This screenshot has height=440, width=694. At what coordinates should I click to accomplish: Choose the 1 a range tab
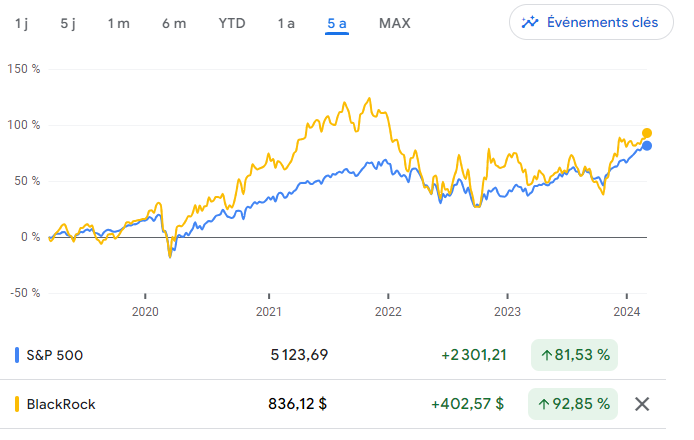click(x=286, y=23)
